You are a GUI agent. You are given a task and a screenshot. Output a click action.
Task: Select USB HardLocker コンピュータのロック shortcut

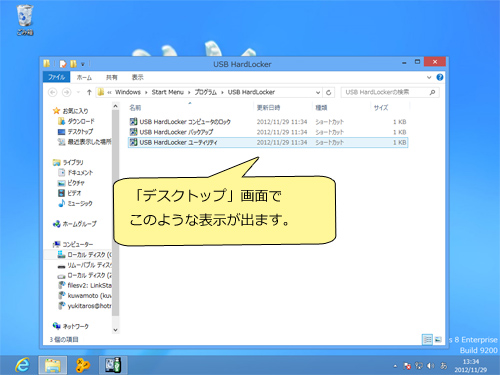268,122
